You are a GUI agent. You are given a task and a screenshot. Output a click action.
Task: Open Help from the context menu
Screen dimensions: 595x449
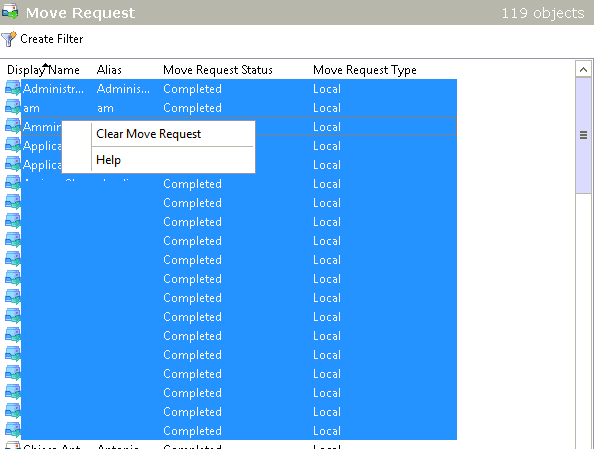[108, 160]
